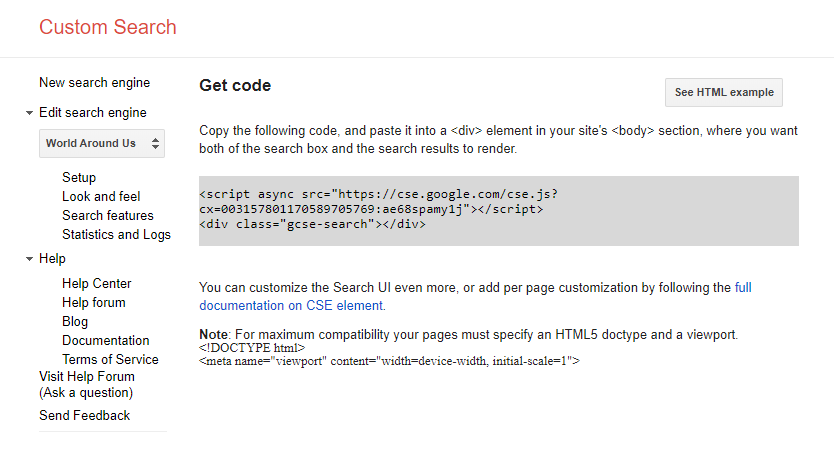834x466 pixels.
Task: Go to Setup settings
Action: (79, 177)
